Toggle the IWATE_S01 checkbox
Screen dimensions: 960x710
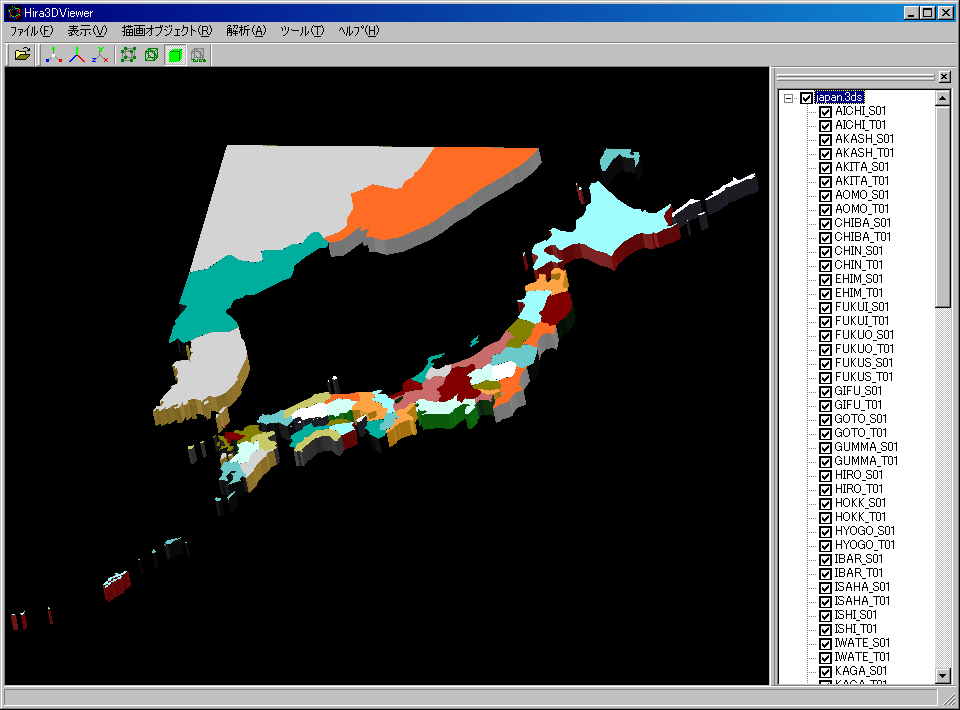pyautogui.click(x=825, y=643)
